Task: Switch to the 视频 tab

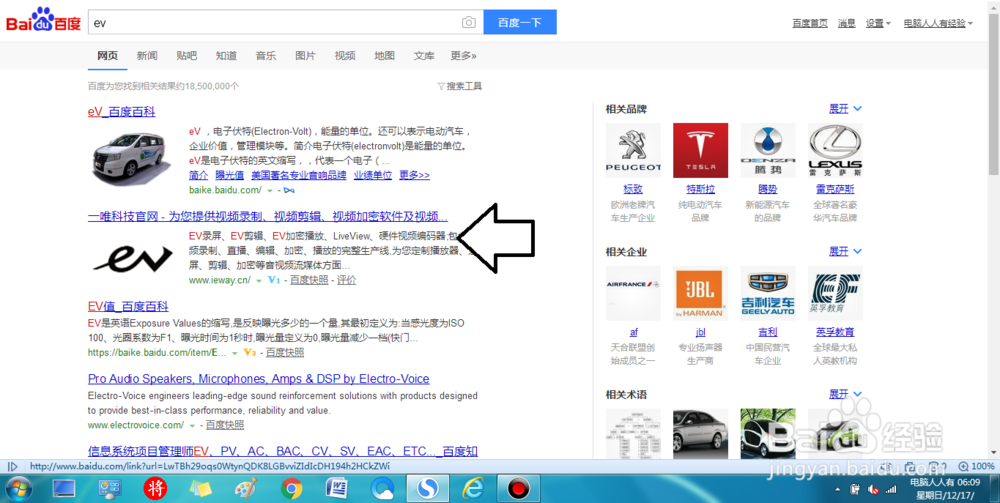Action: pos(344,55)
